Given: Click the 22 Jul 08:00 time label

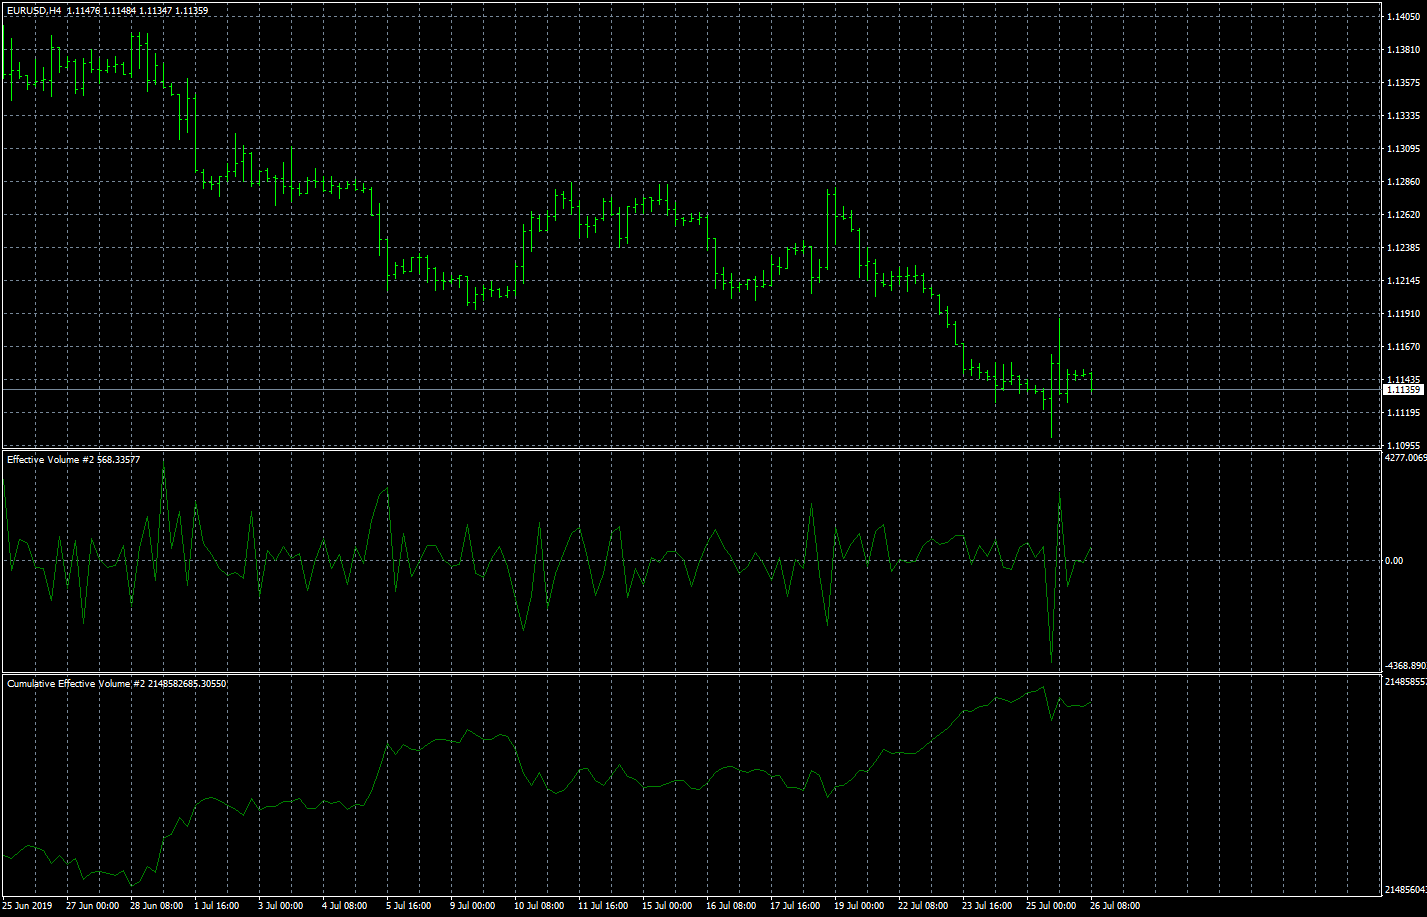Looking at the screenshot, I should tap(923, 906).
